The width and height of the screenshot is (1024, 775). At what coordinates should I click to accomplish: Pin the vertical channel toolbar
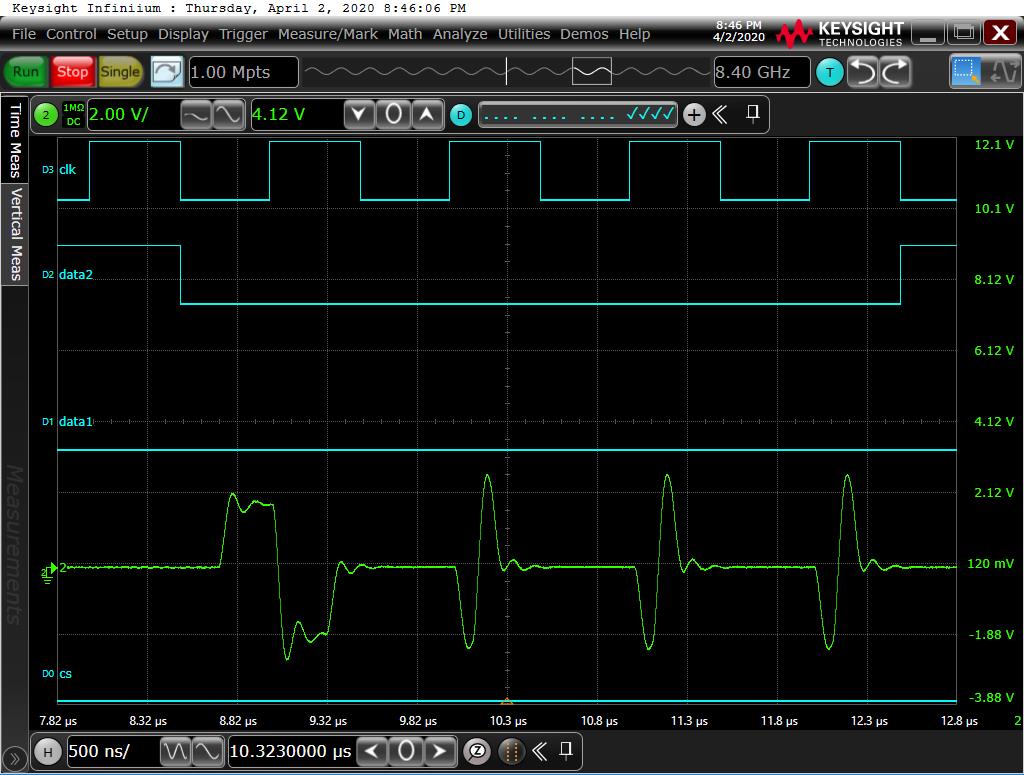click(753, 114)
